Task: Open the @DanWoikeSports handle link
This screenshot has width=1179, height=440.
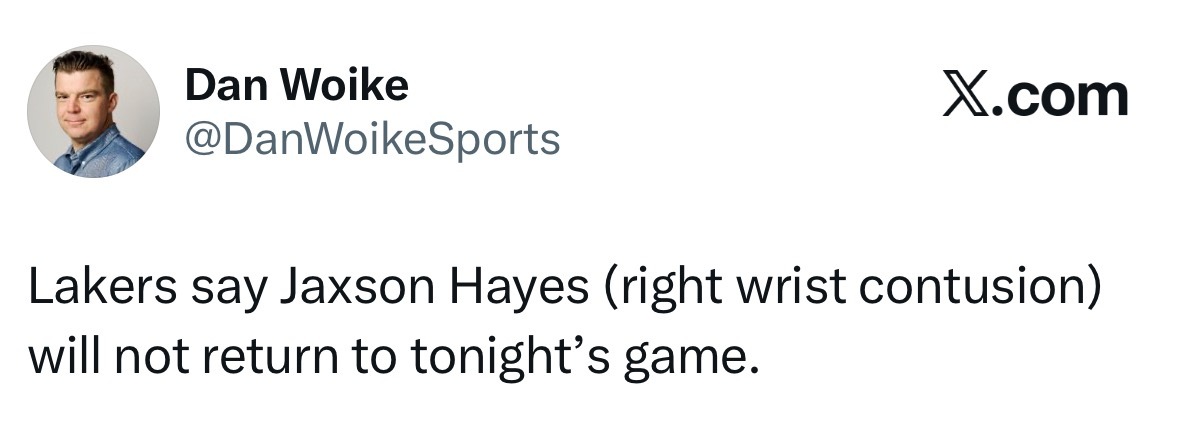Action: (x=372, y=139)
